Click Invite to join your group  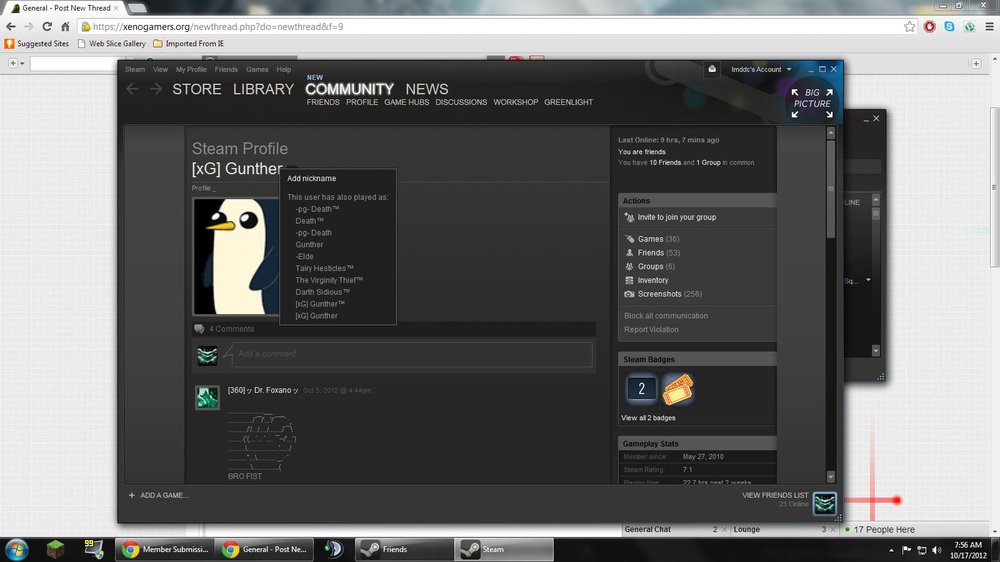677,218
